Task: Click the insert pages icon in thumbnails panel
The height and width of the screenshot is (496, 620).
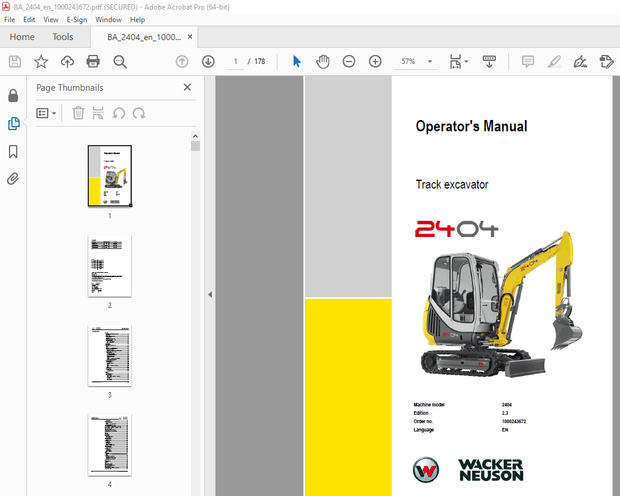Action: [98, 113]
